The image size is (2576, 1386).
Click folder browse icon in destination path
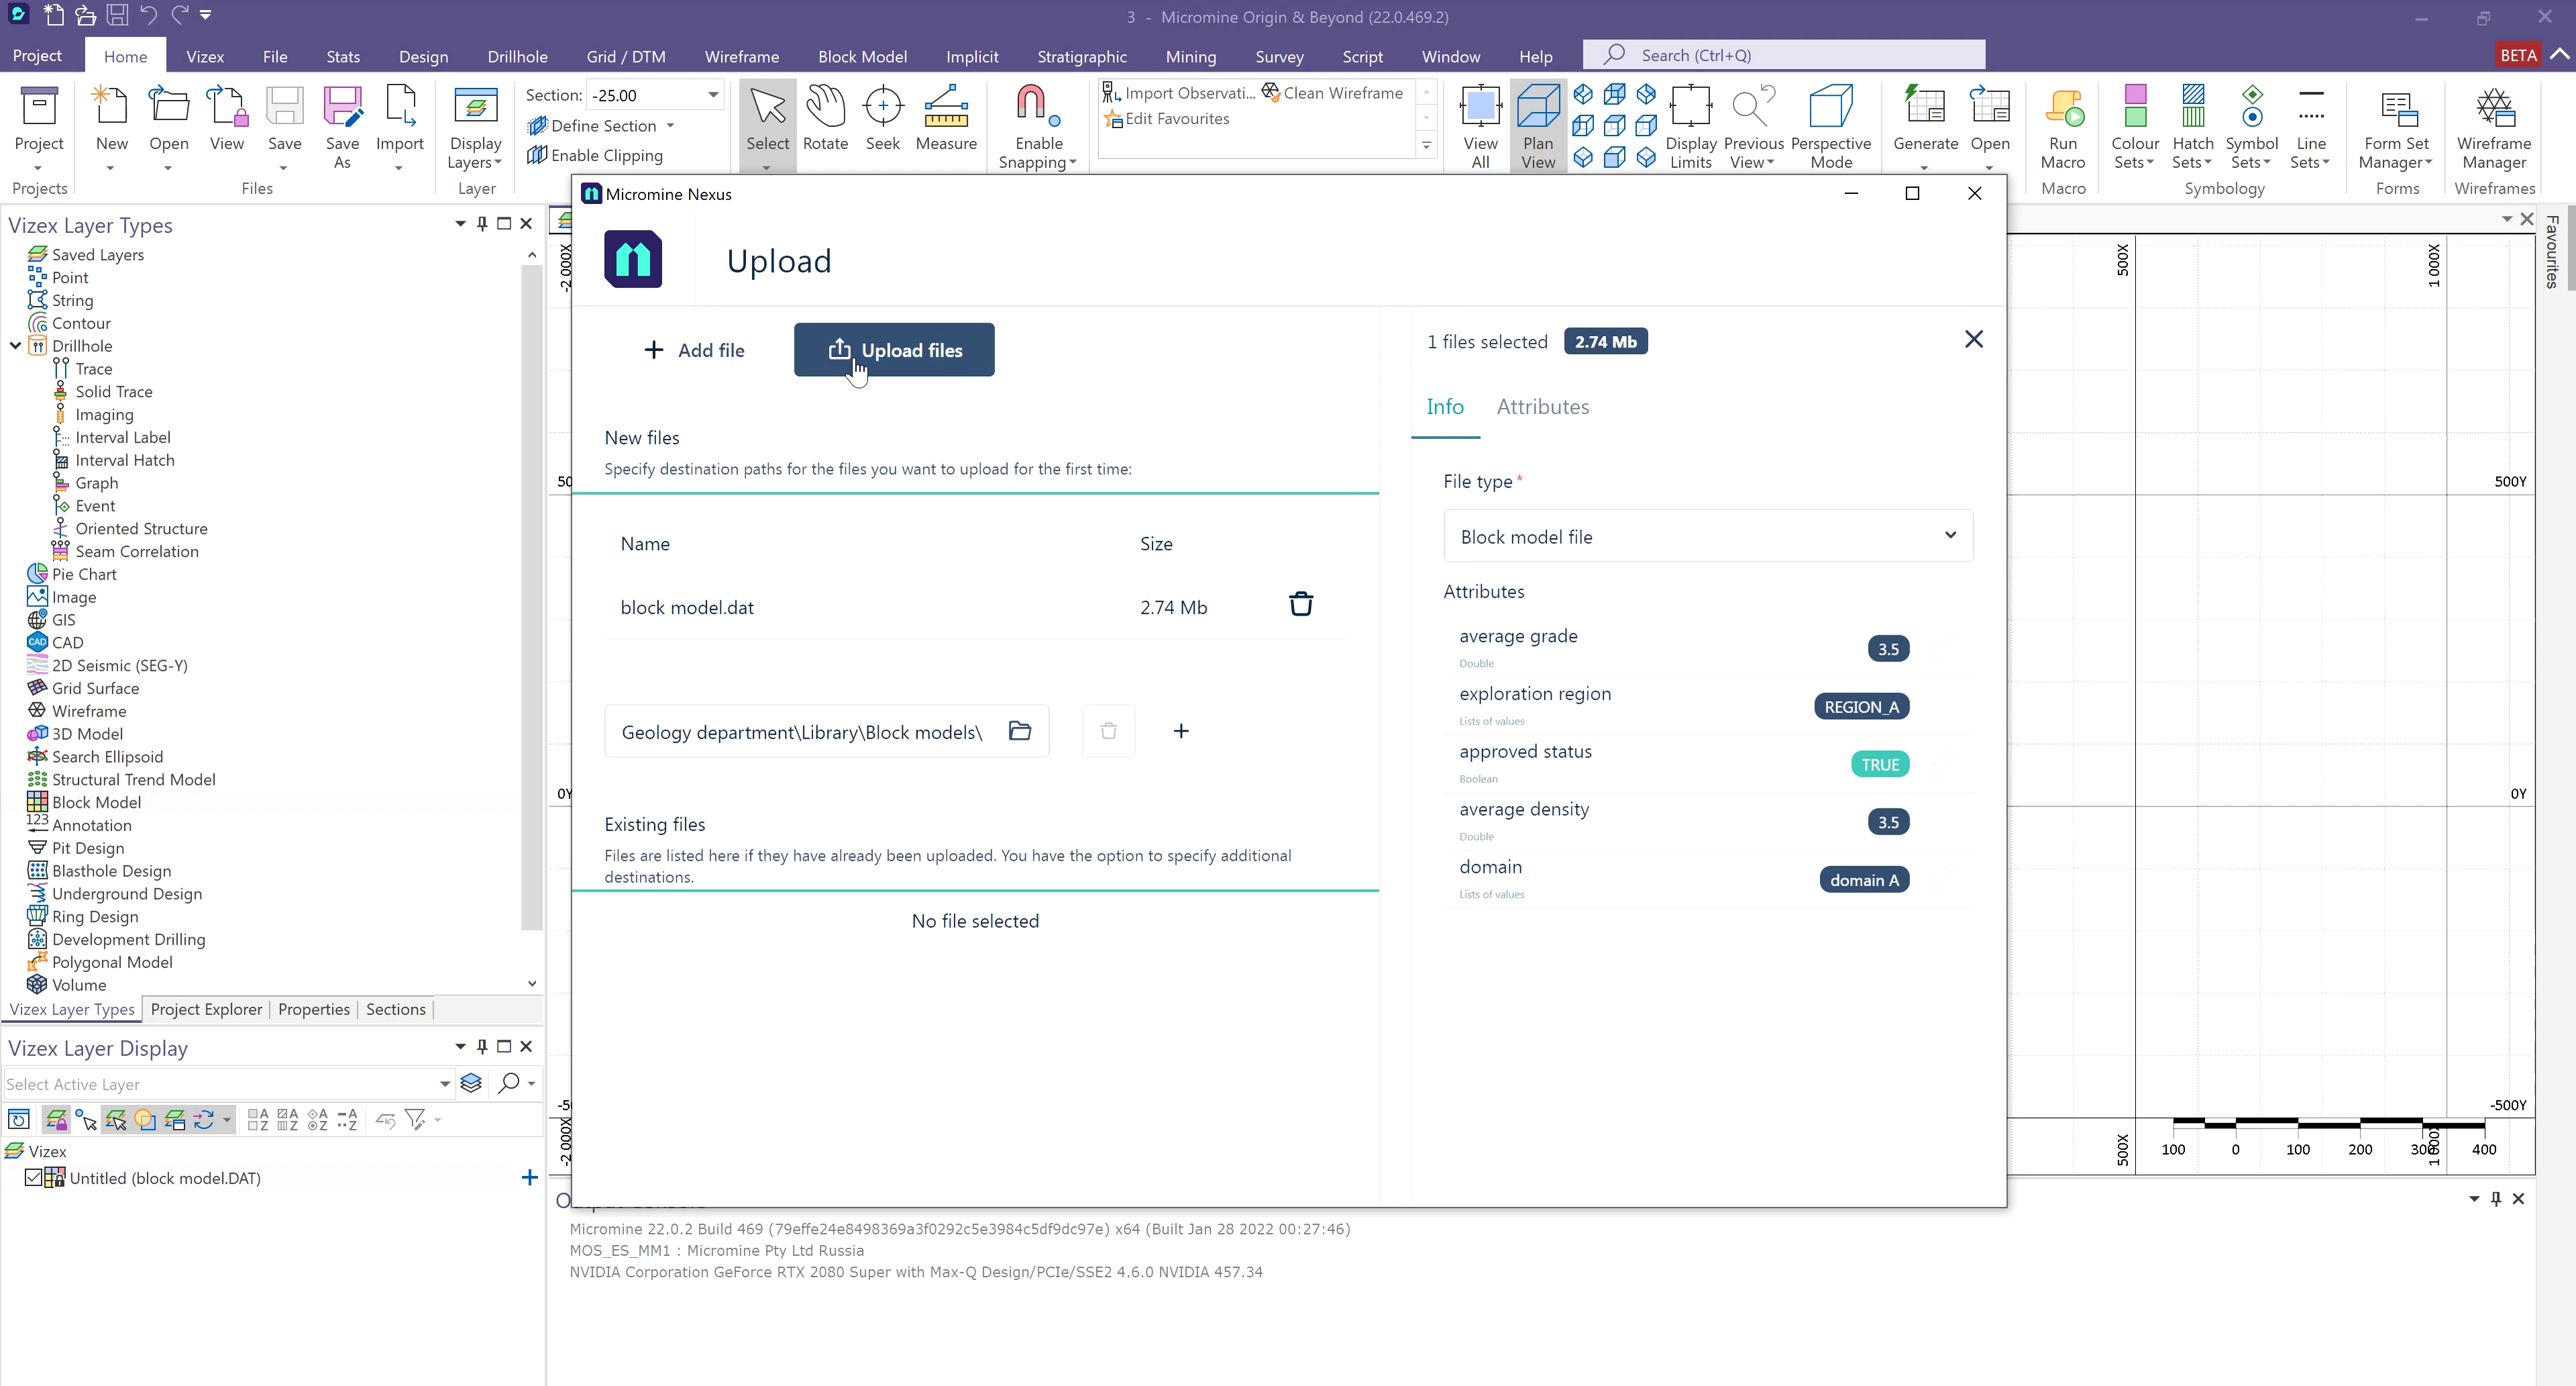coord(1019,731)
